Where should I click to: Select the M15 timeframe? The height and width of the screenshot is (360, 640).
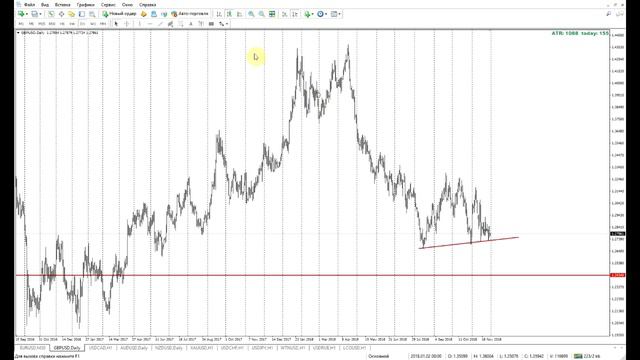(41, 24)
